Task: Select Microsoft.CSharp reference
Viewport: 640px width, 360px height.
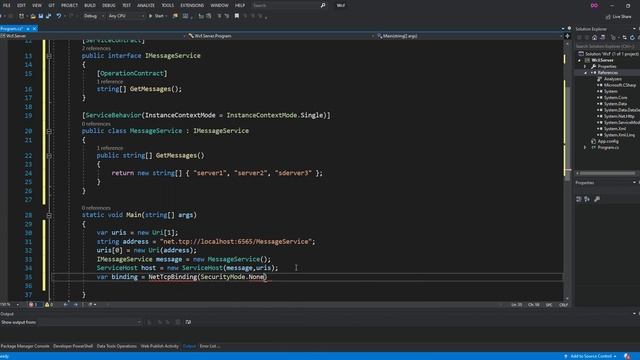Action: (620, 85)
